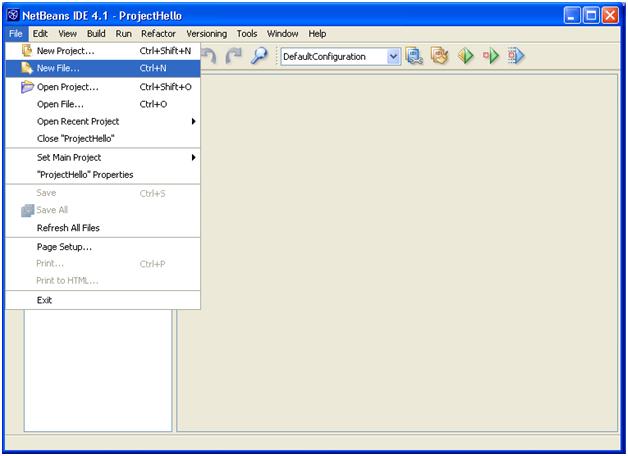The height and width of the screenshot is (456, 628).
Task: Choose New File... from File menu
Action: [x=103, y=68]
